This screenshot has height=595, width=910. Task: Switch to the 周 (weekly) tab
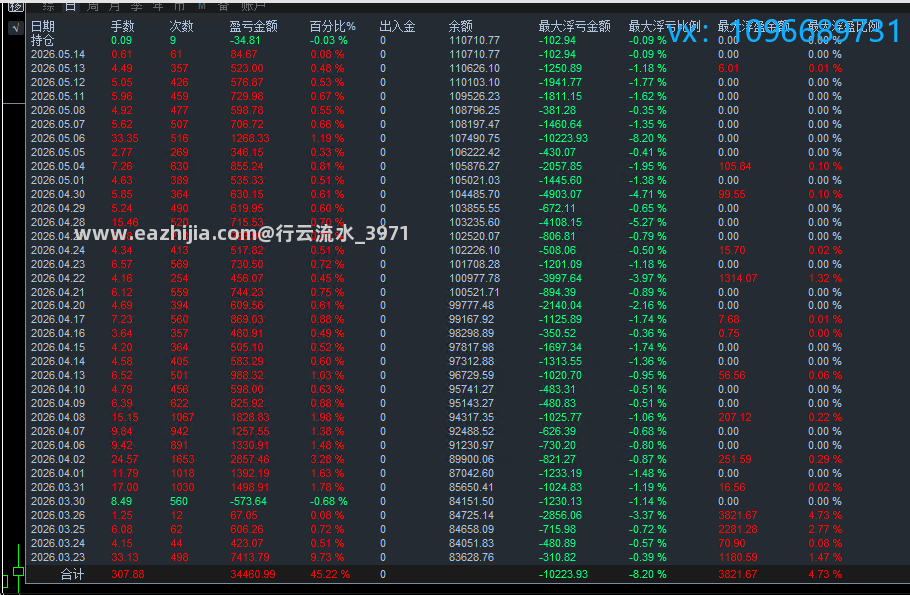point(92,6)
